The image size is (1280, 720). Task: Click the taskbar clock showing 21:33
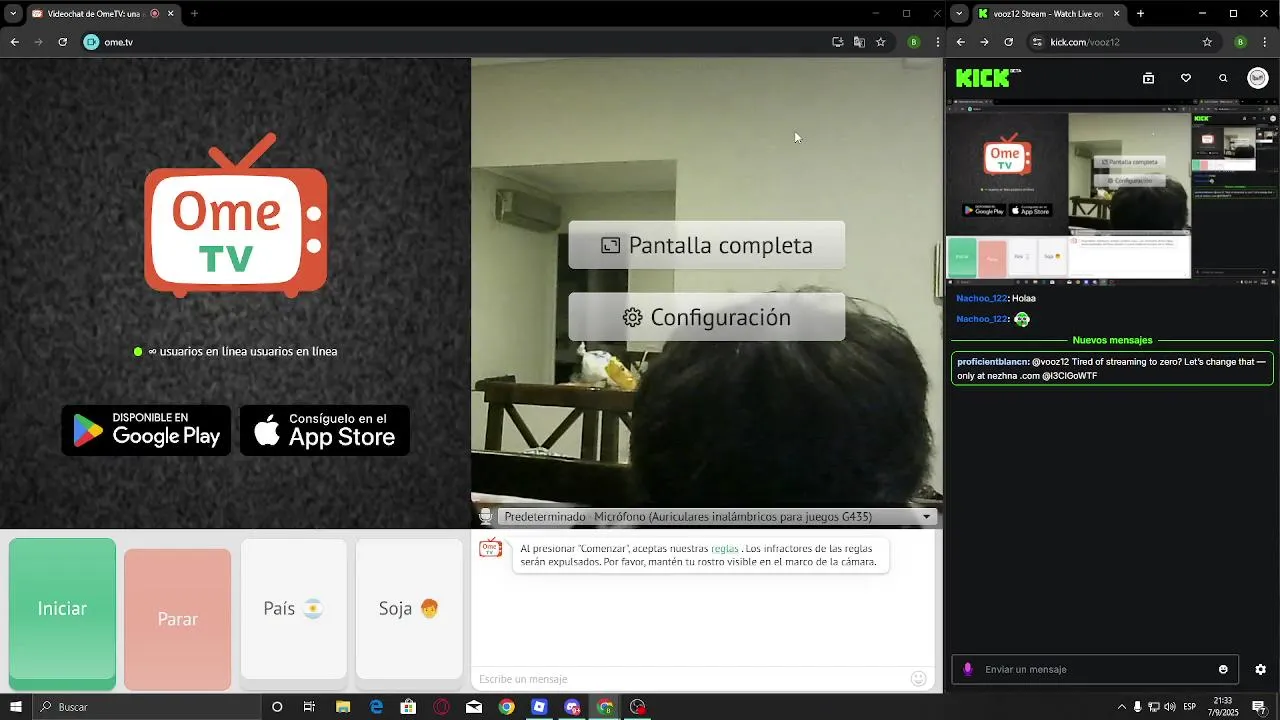tap(1222, 707)
